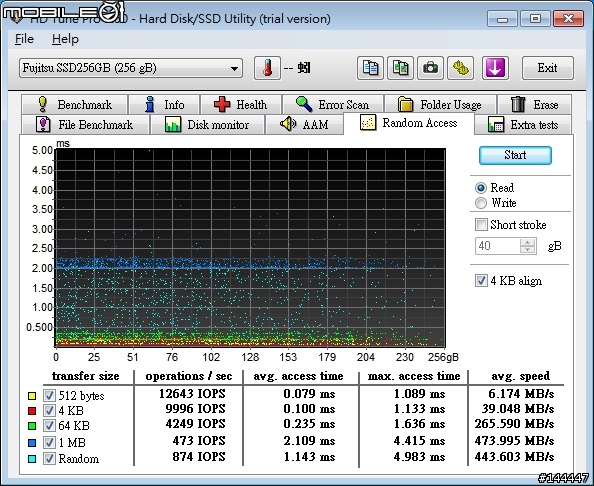Click the purple download arrow icon
This screenshot has width=594, height=486.
tap(495, 68)
